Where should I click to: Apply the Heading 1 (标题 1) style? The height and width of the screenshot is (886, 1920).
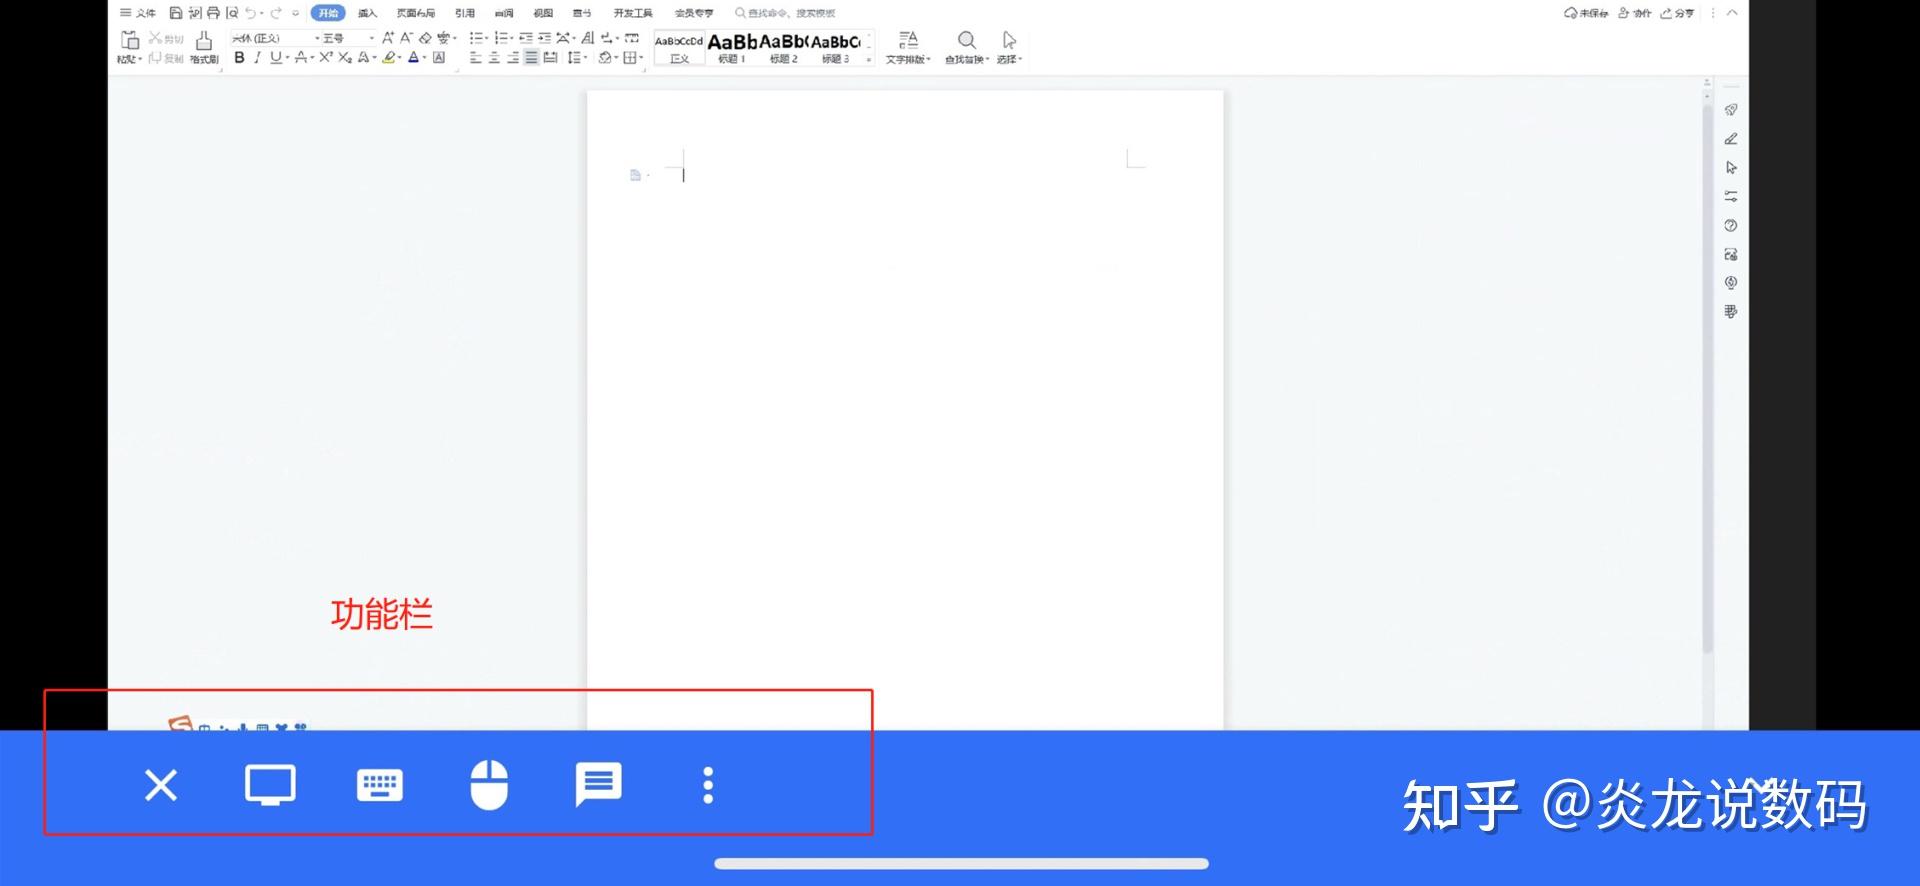(732, 47)
